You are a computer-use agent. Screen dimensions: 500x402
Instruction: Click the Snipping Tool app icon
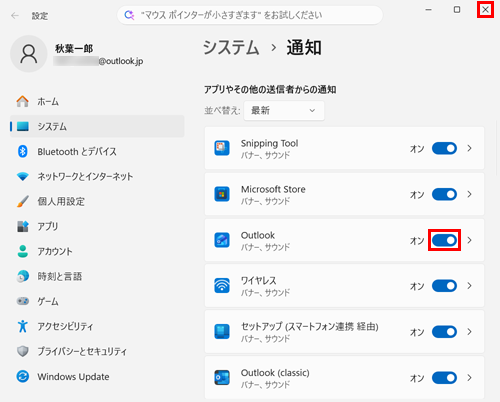pyautogui.click(x=222, y=148)
